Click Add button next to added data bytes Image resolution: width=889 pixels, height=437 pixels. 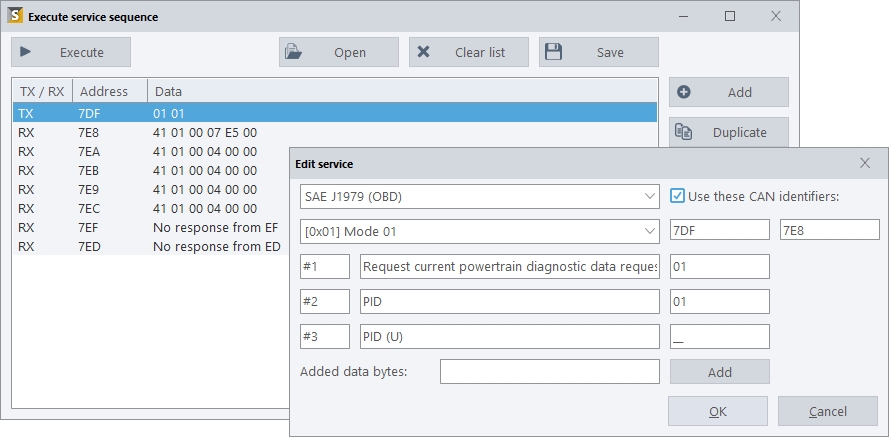pyautogui.click(x=719, y=371)
